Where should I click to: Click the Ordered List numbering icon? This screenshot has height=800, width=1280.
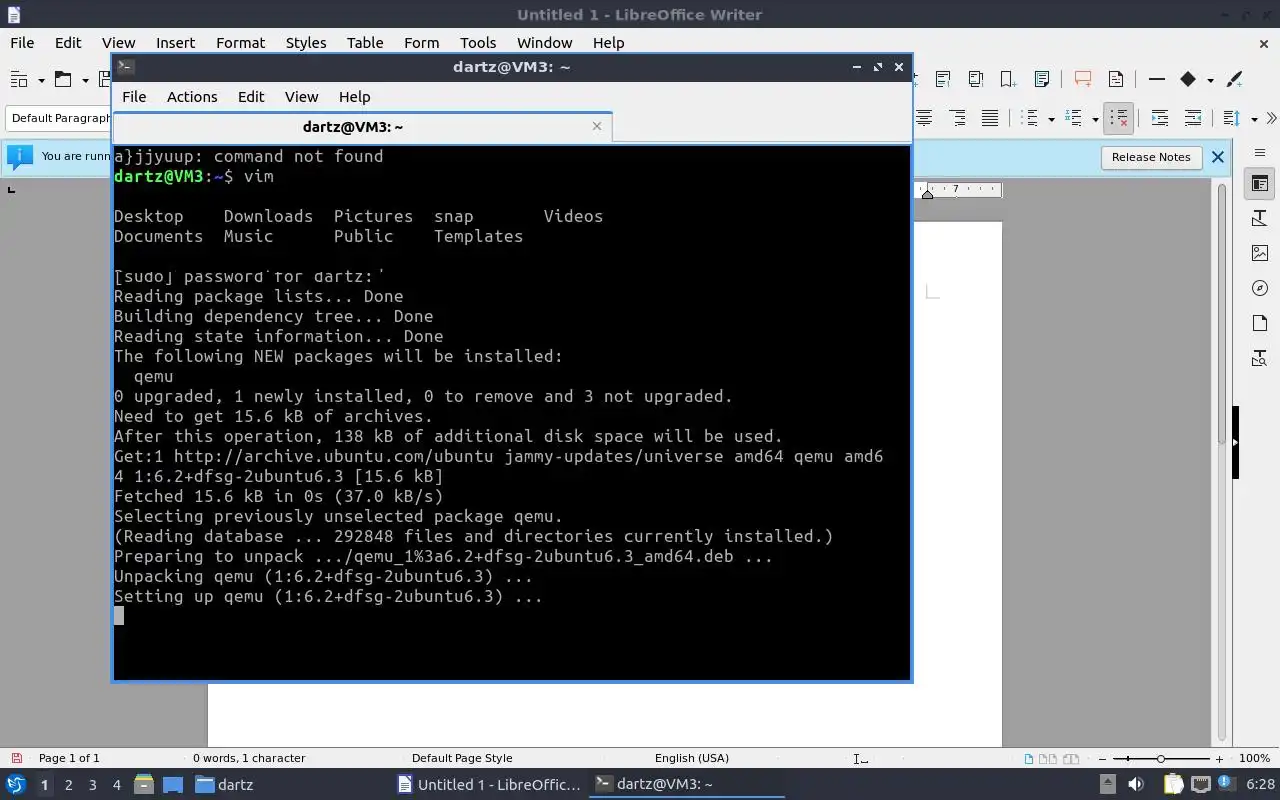coord(1075,118)
